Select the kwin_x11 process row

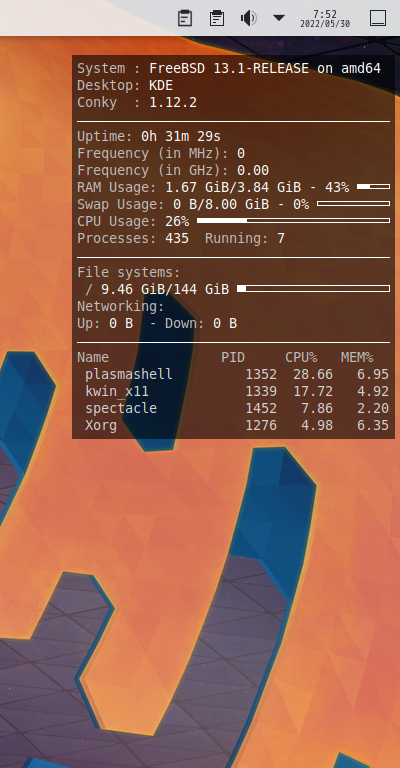click(233, 391)
